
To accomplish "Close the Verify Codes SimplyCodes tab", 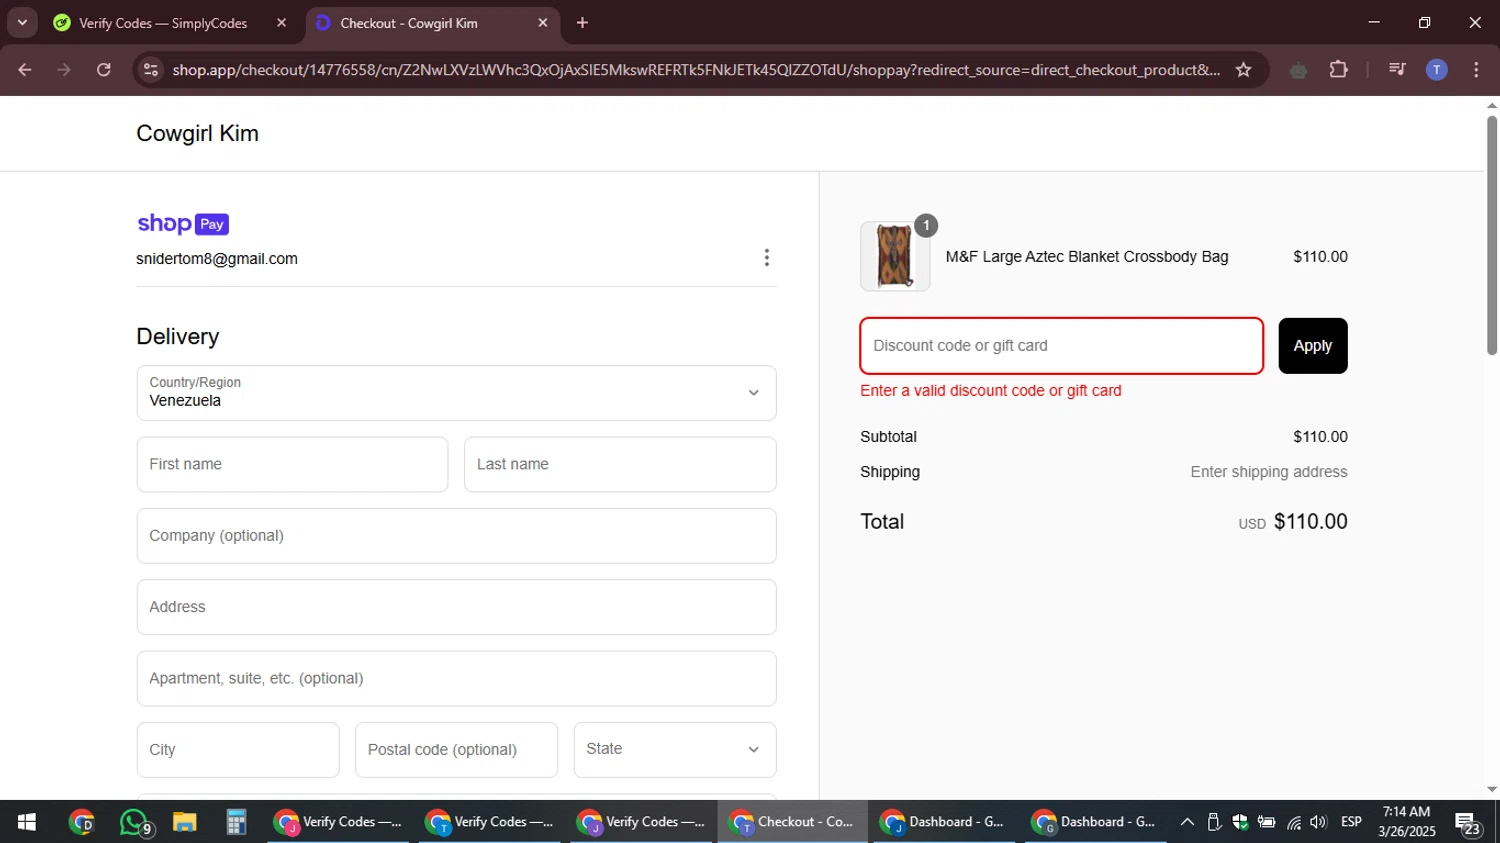I will pyautogui.click(x=281, y=23).
